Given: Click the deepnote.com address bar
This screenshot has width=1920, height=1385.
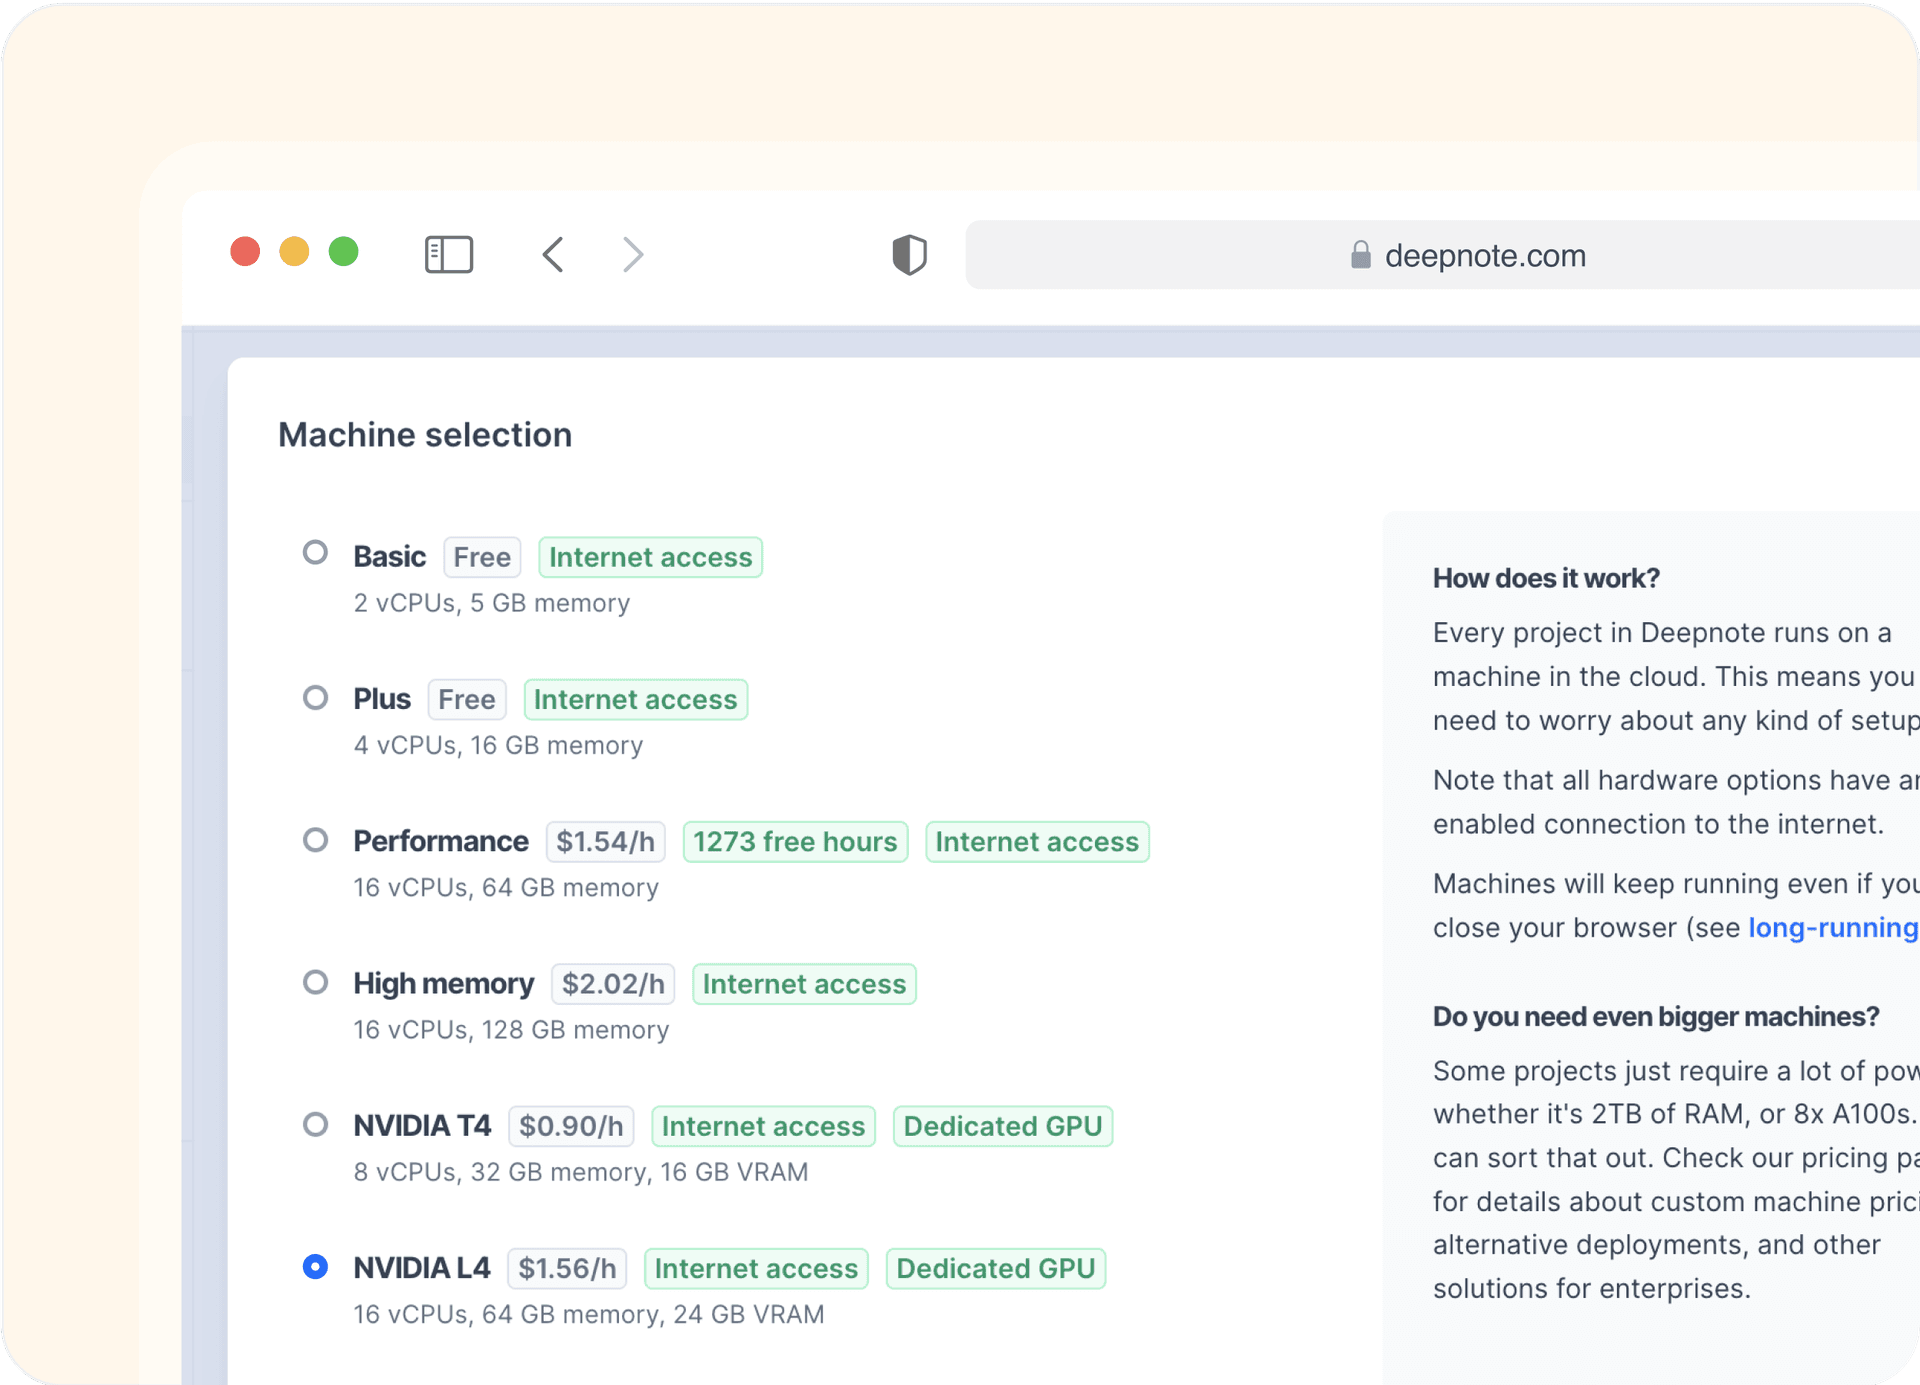Looking at the screenshot, I should [x=1484, y=255].
